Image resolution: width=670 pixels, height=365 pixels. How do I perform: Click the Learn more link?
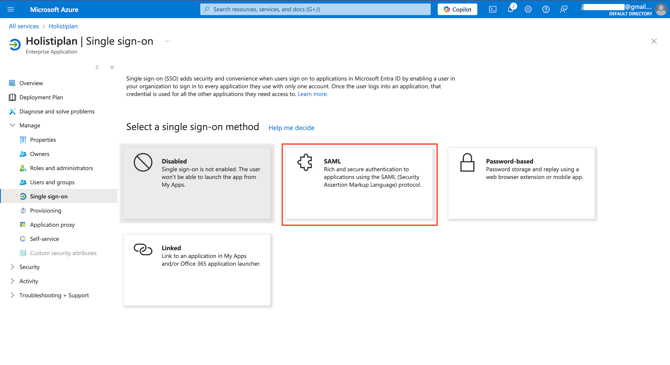(x=313, y=94)
